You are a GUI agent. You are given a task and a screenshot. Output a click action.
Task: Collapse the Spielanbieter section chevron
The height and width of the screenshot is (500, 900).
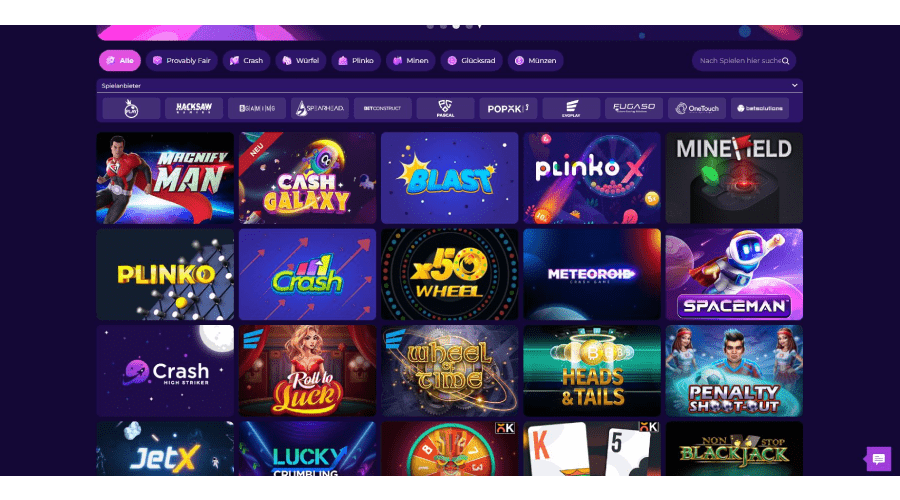[794, 86]
